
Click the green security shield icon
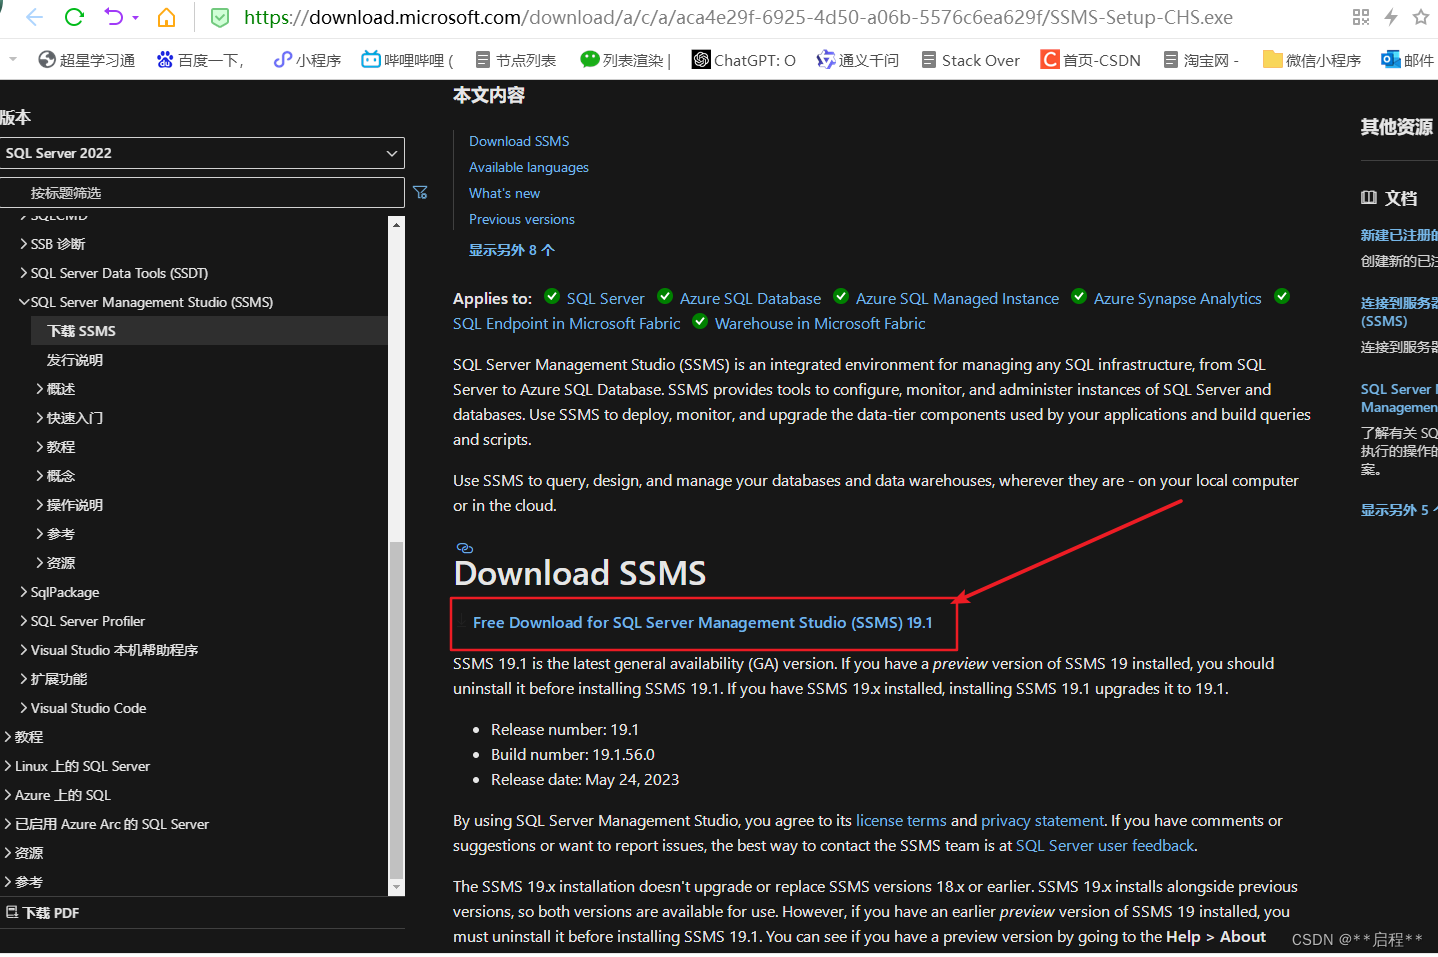(x=221, y=17)
